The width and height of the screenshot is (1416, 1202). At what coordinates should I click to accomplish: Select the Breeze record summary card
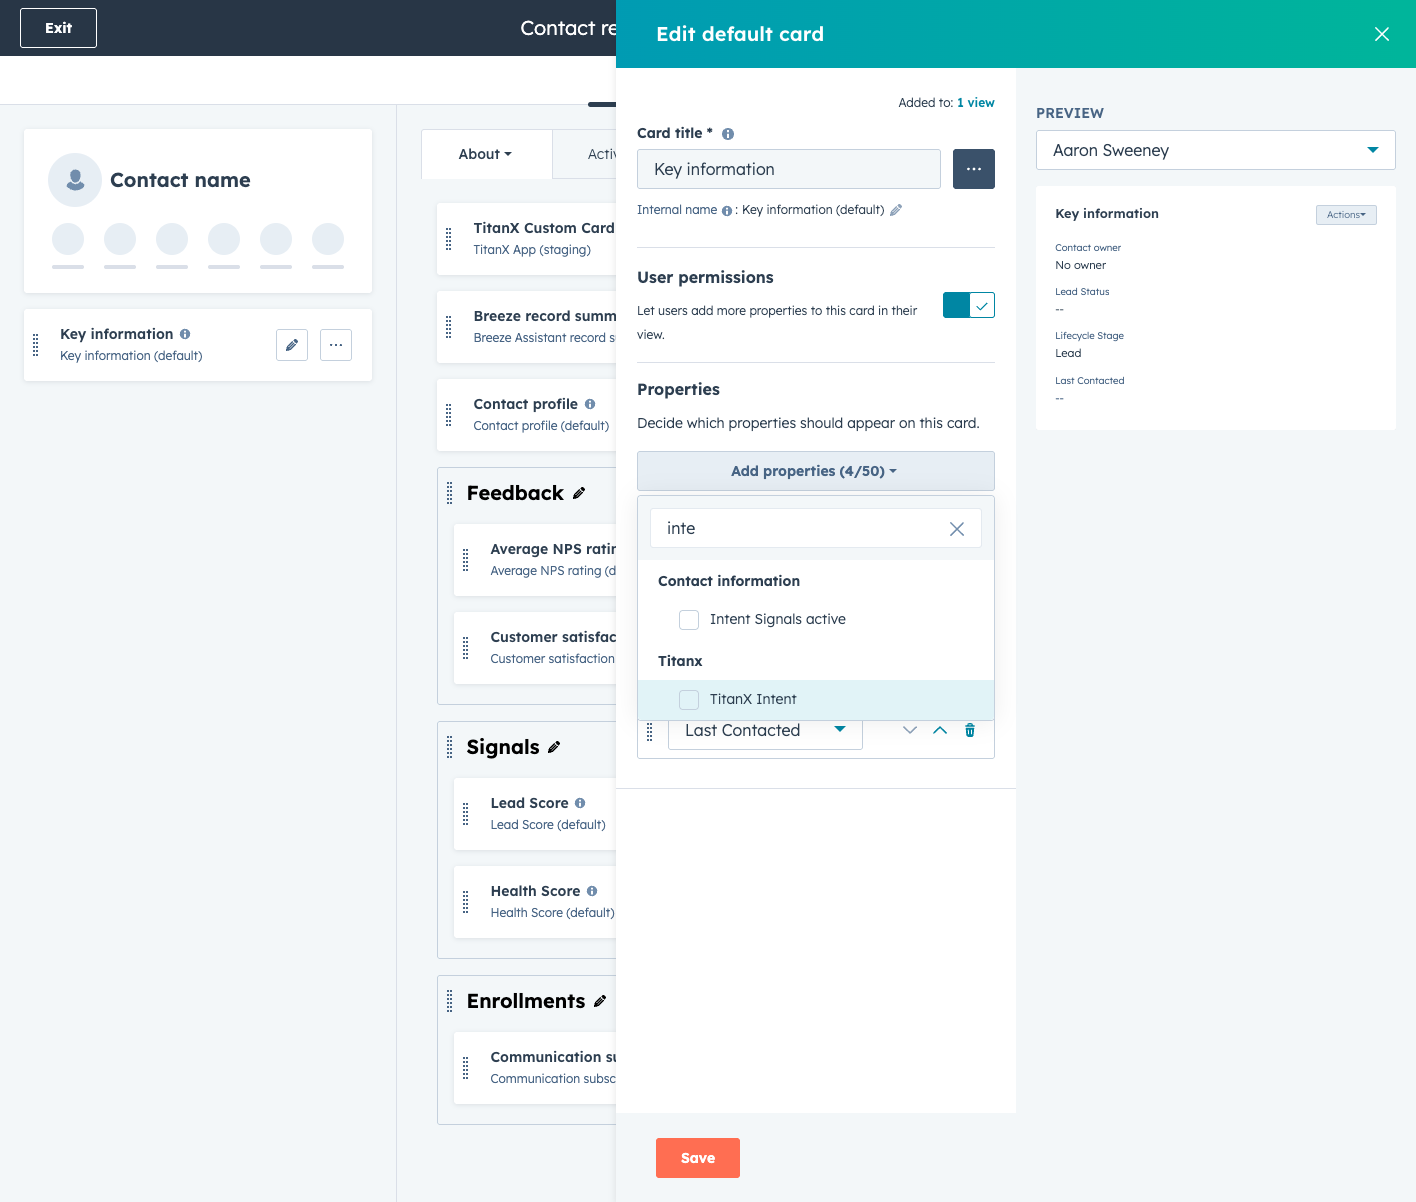527,327
